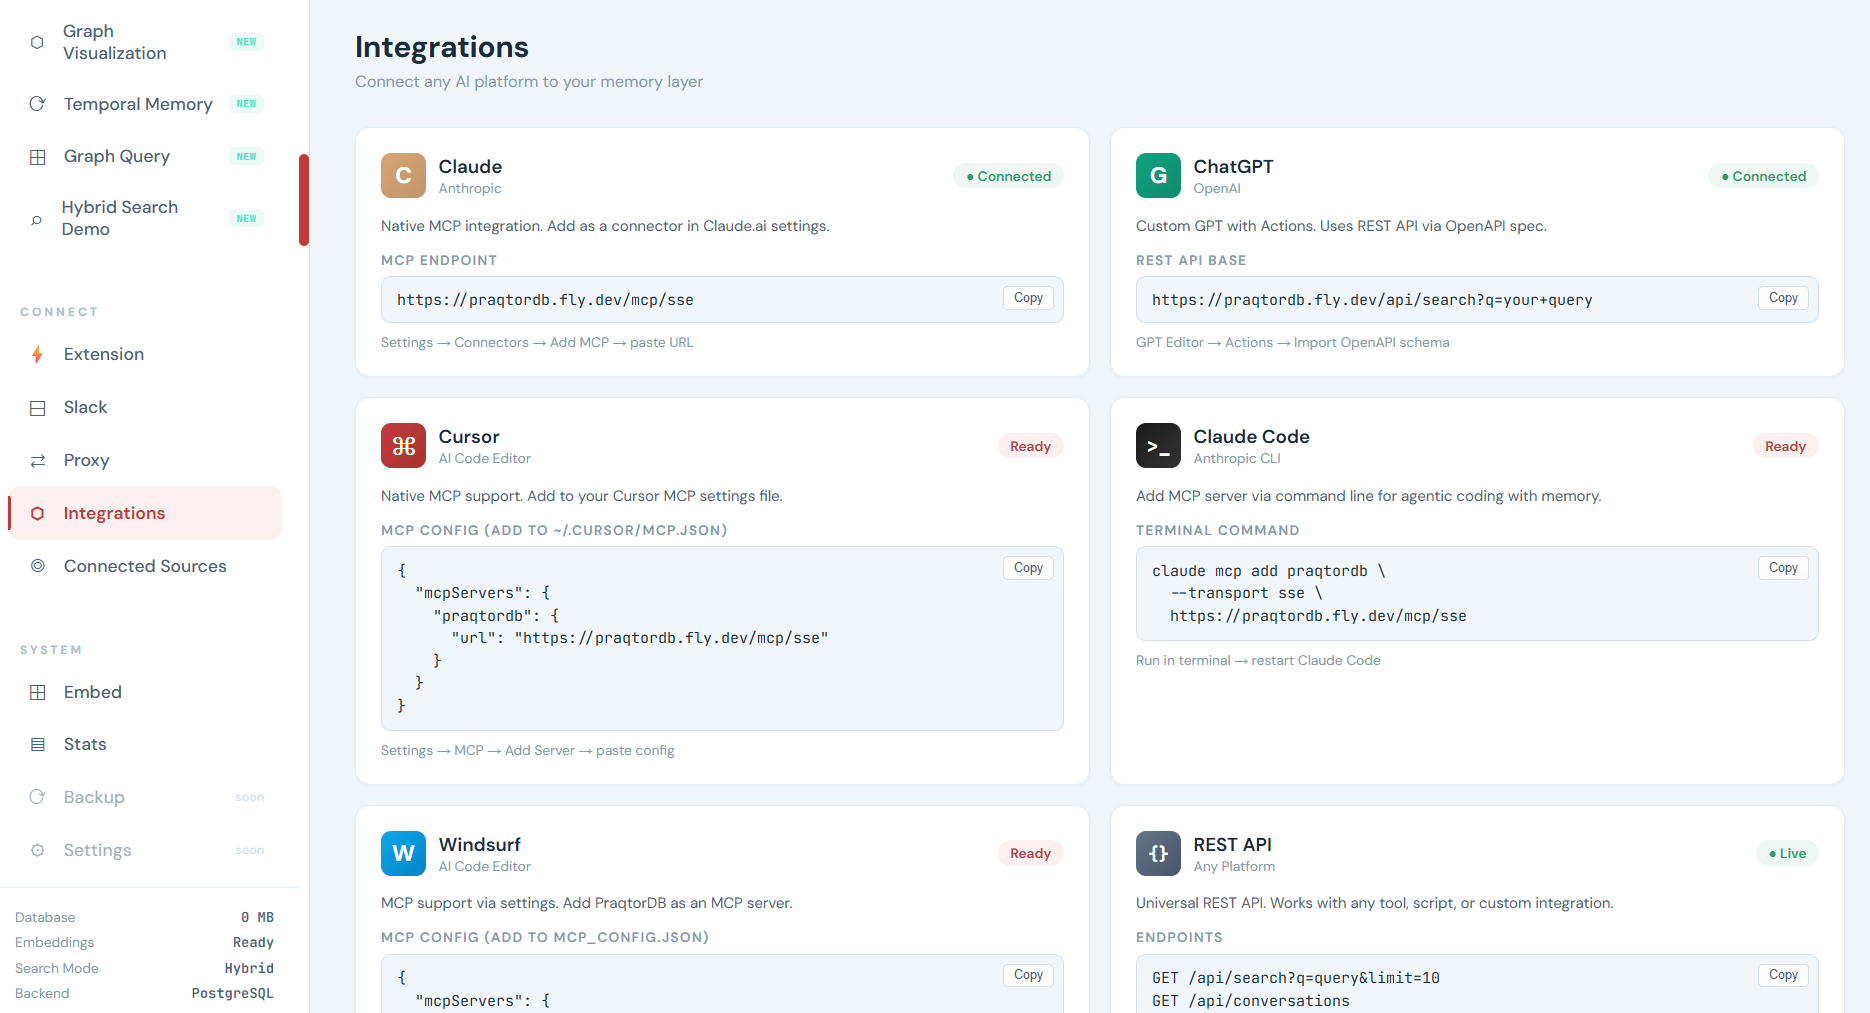The image size is (1870, 1013).
Task: Click the Claude Anthropic integration icon
Action: (x=403, y=175)
